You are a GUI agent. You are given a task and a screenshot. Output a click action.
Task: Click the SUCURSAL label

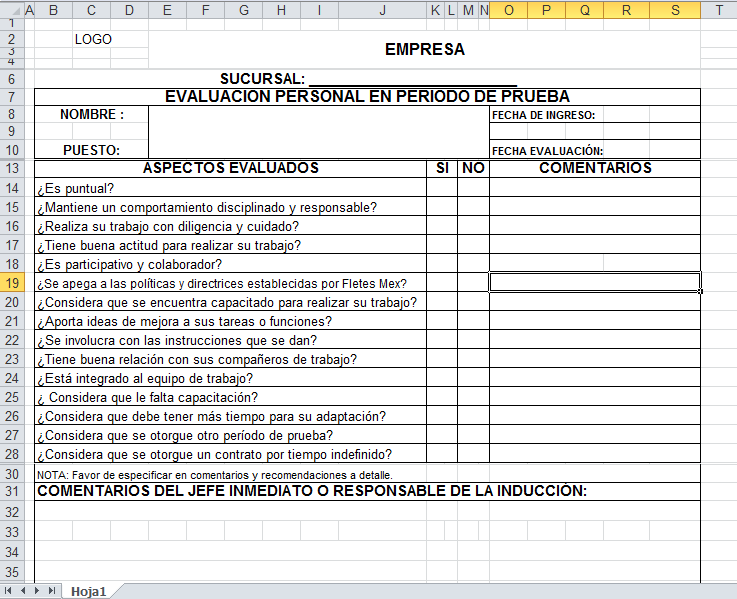262,79
